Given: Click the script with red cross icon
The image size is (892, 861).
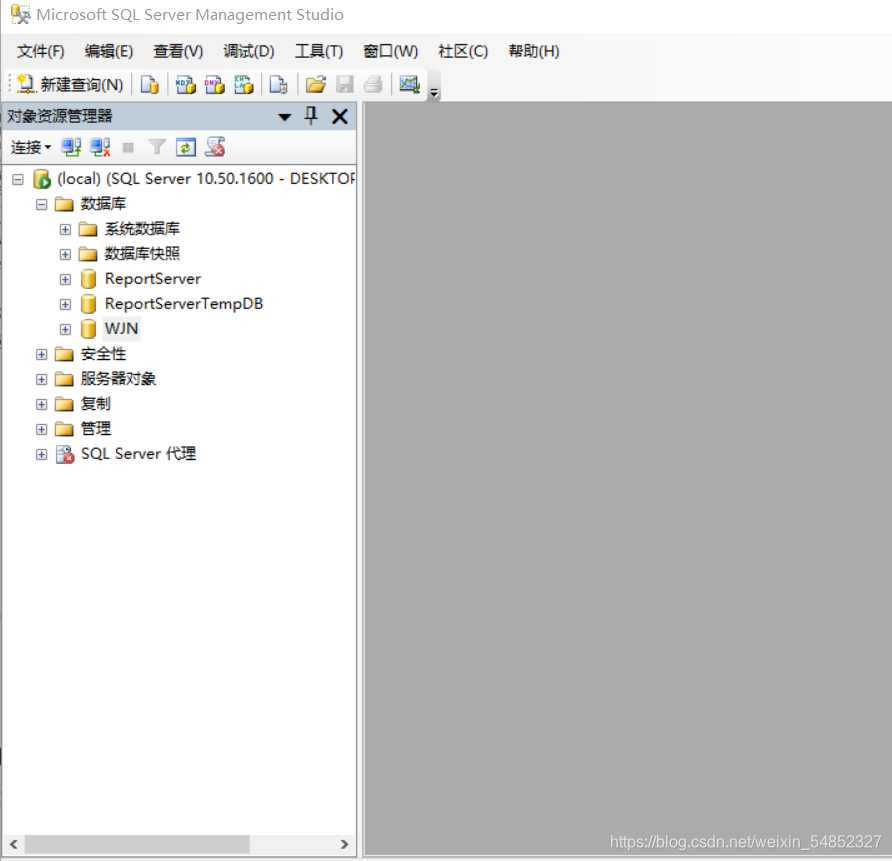Looking at the screenshot, I should [215, 147].
